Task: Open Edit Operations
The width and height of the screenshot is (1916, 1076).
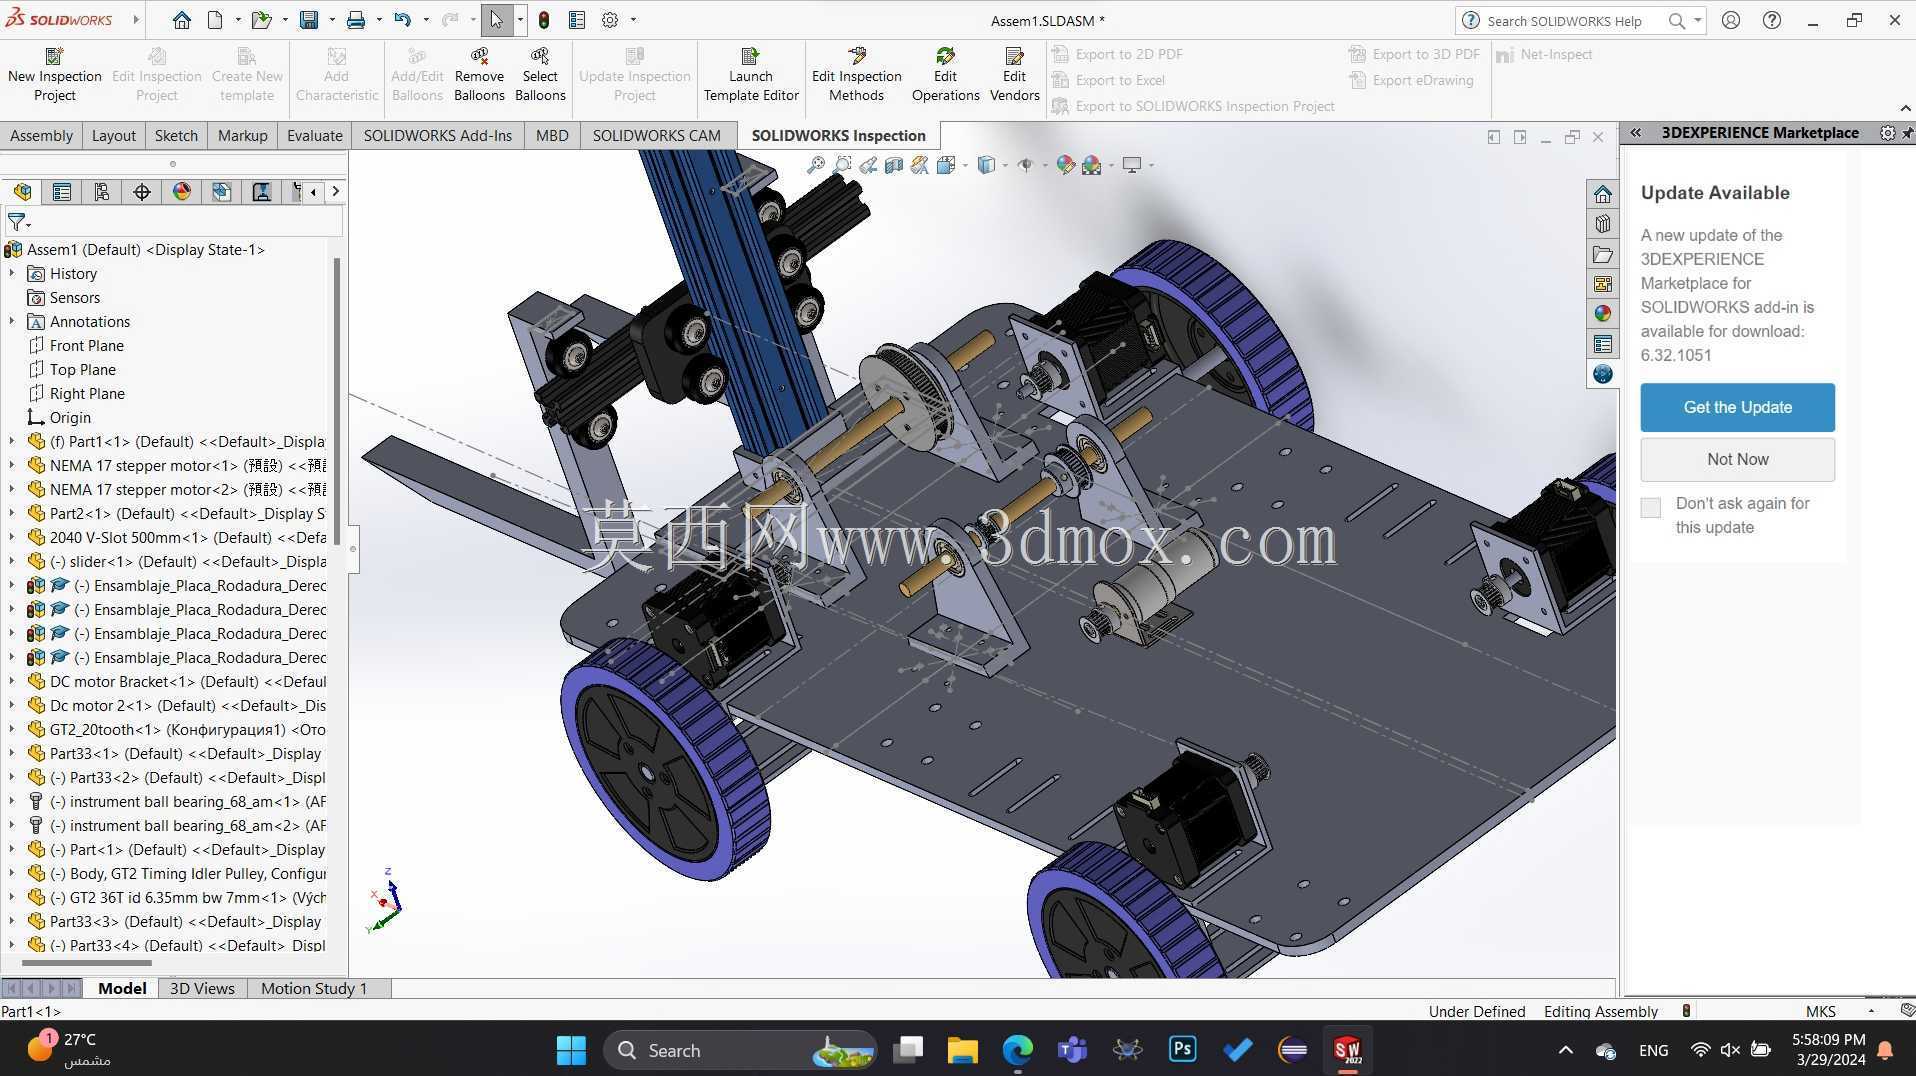Action: coord(945,75)
